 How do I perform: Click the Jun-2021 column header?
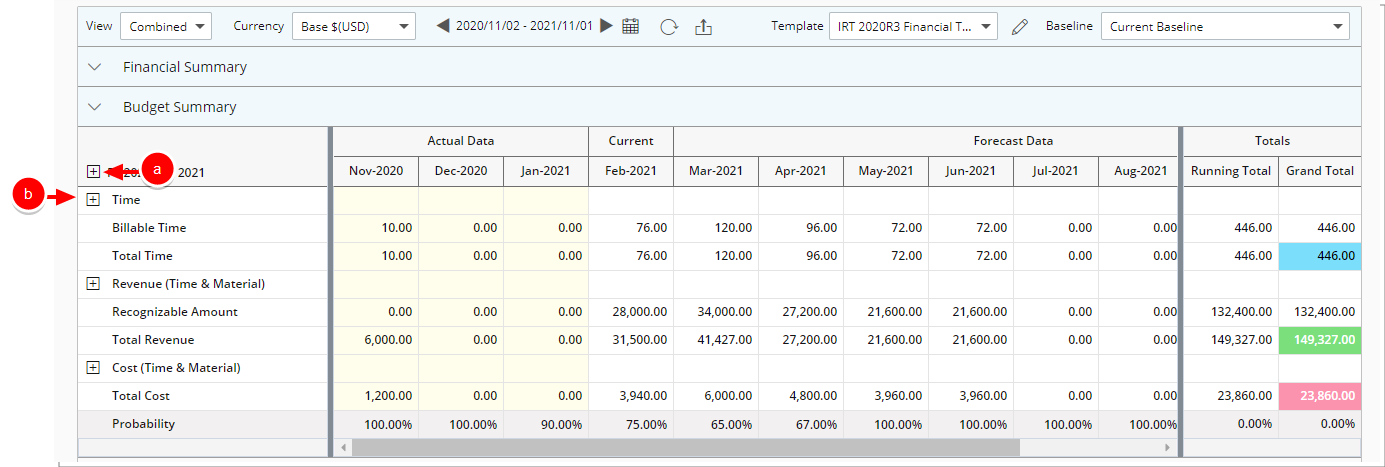coord(971,171)
